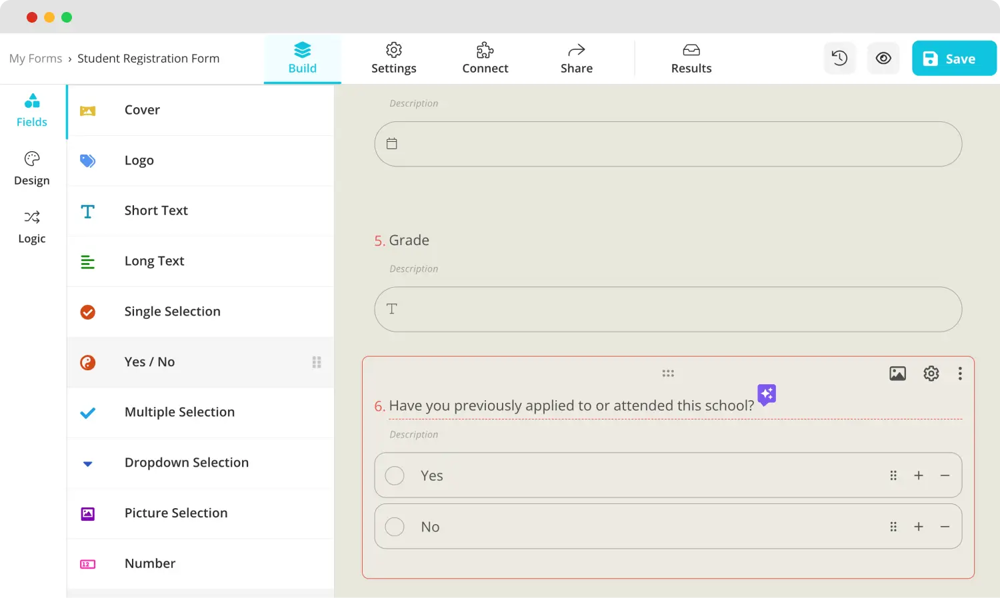
Task: Switch to the Settings tab
Action: (x=394, y=58)
